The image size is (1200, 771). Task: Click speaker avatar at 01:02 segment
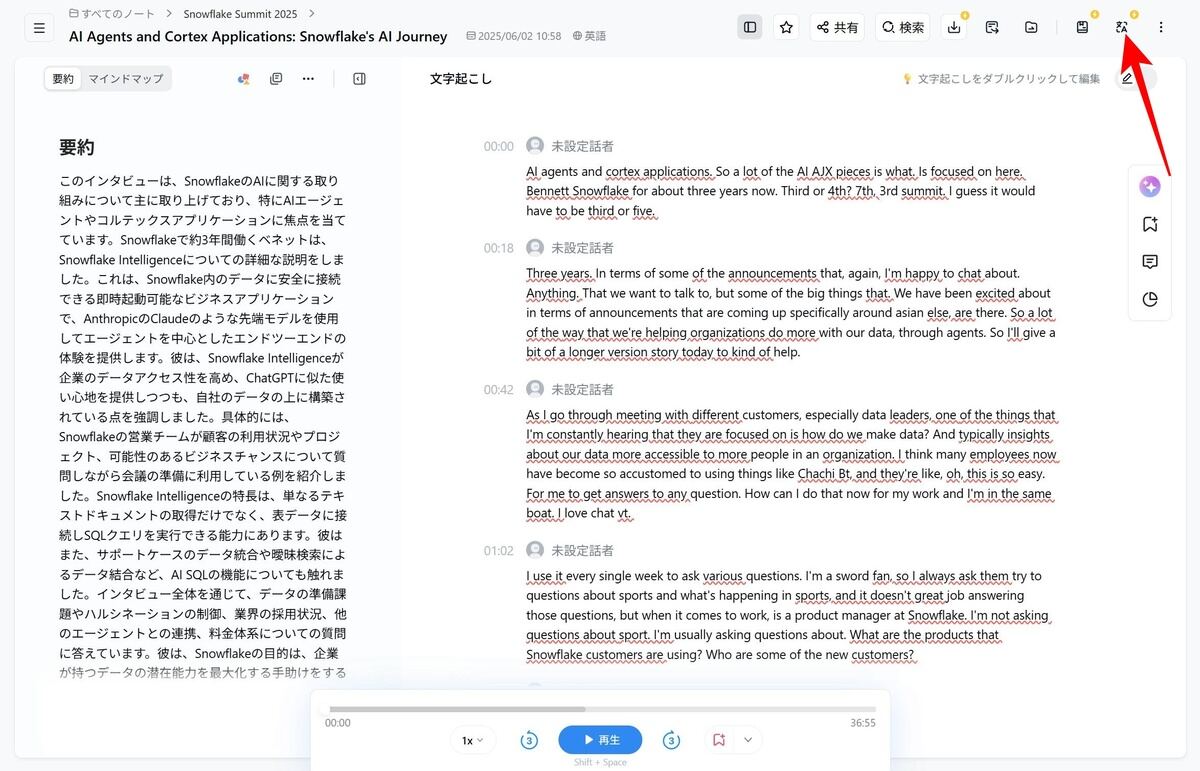coord(535,550)
